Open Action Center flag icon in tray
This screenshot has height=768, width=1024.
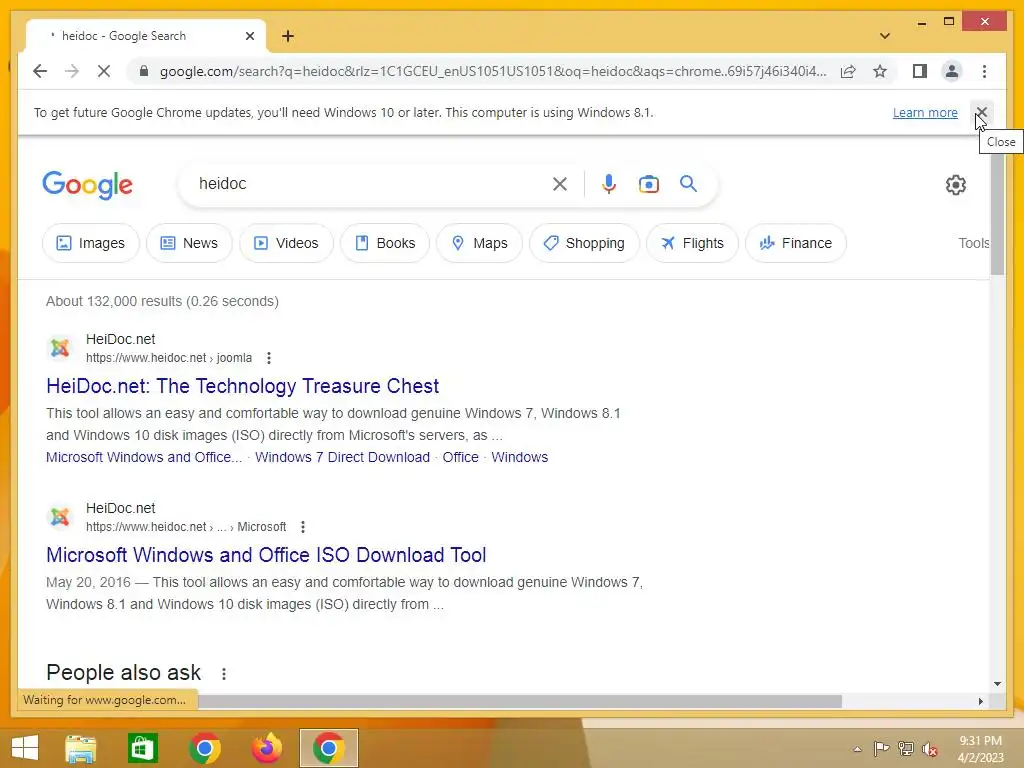(881, 748)
